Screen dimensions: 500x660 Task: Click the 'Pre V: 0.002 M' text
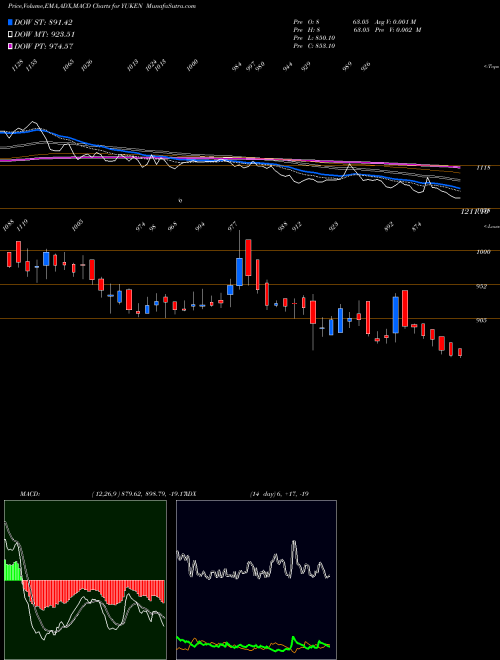pyautogui.click(x=398, y=29)
